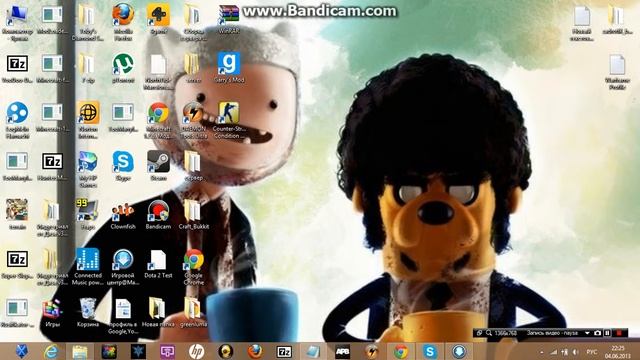Open the Mozilla Firefox desktop shortcut
Image resolution: width=640 pixels, height=360 pixels.
(123, 21)
